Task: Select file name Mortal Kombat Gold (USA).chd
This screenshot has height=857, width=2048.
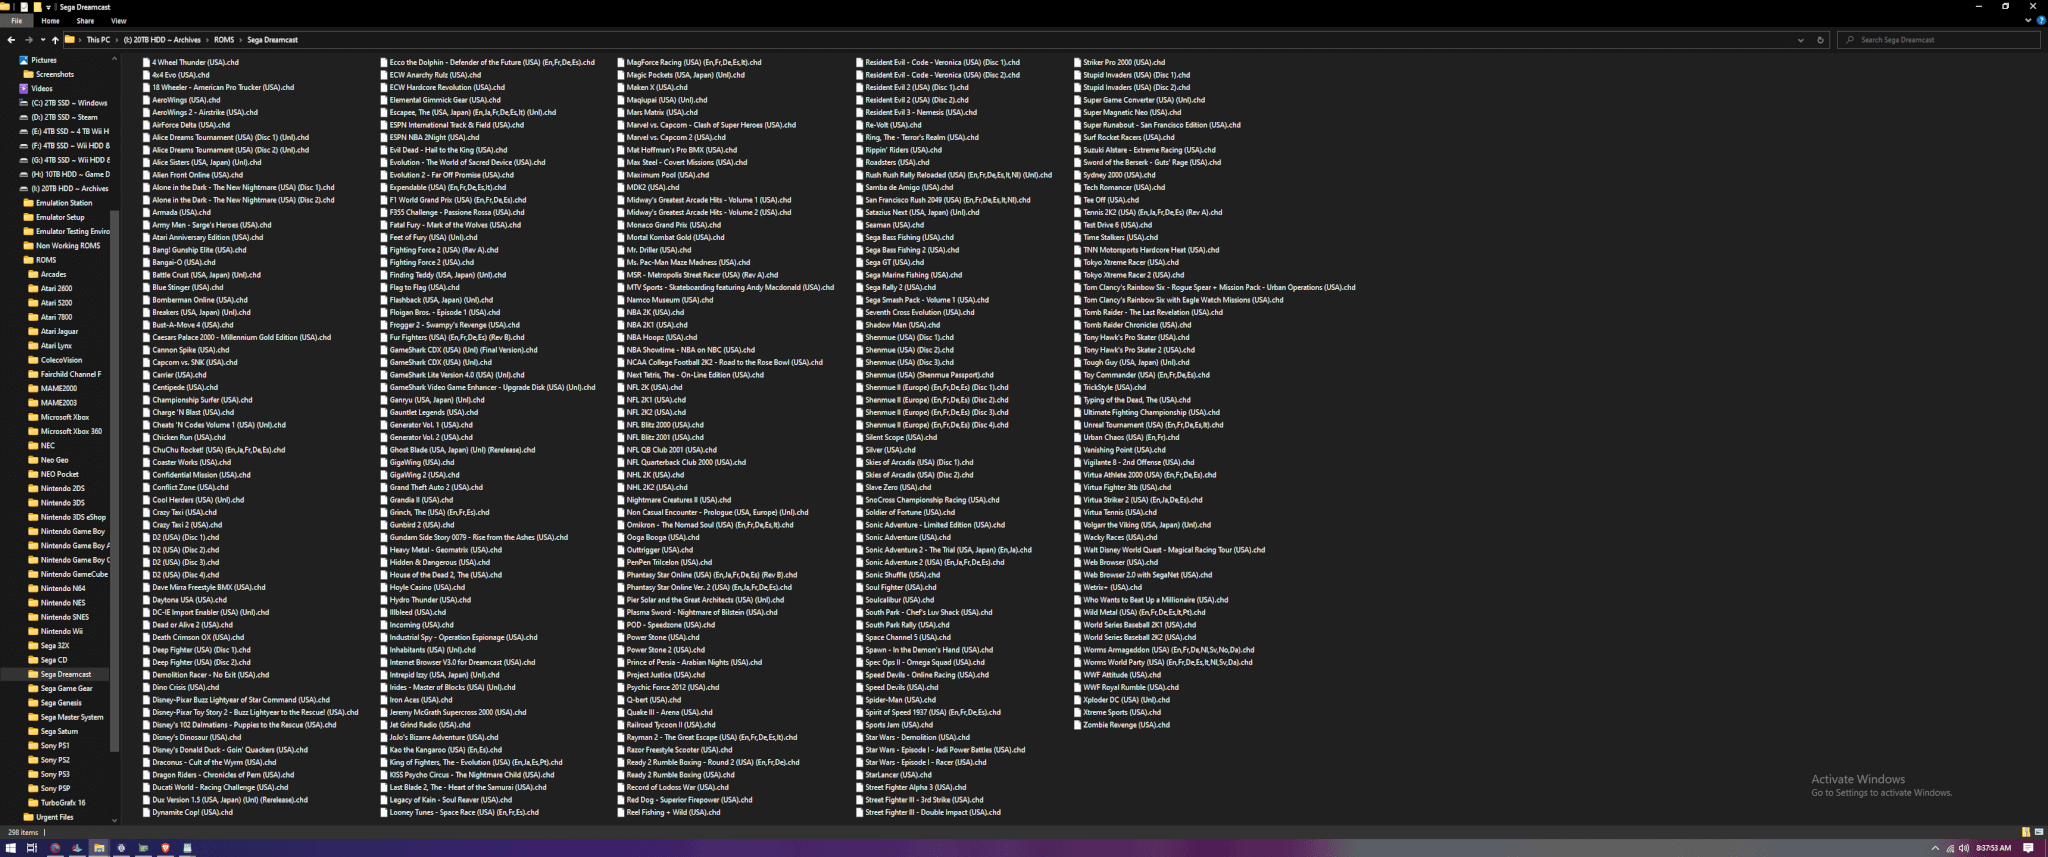Action: click(676, 237)
